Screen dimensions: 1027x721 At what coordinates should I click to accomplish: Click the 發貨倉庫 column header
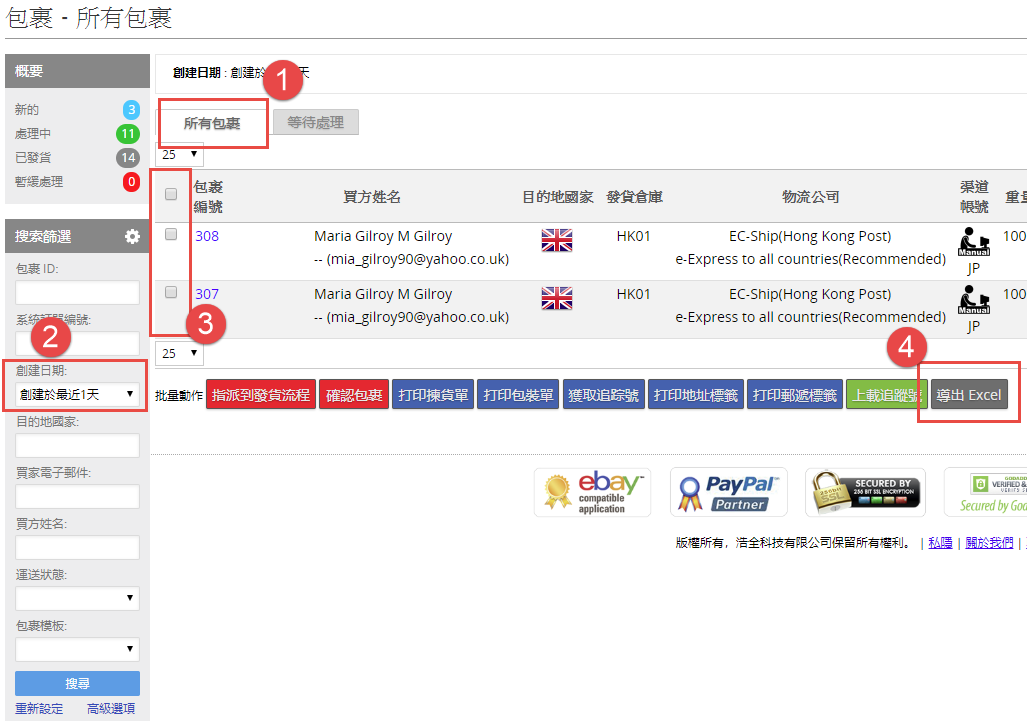(634, 196)
